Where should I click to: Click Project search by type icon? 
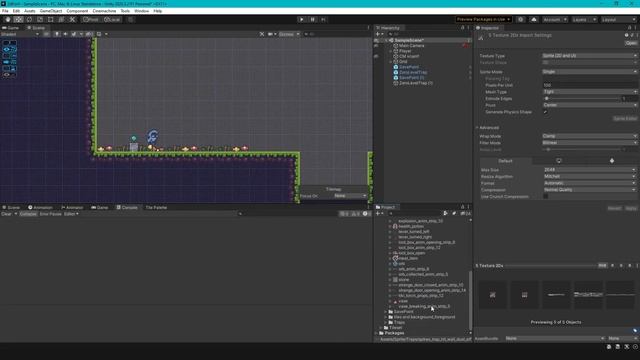[x=445, y=213]
